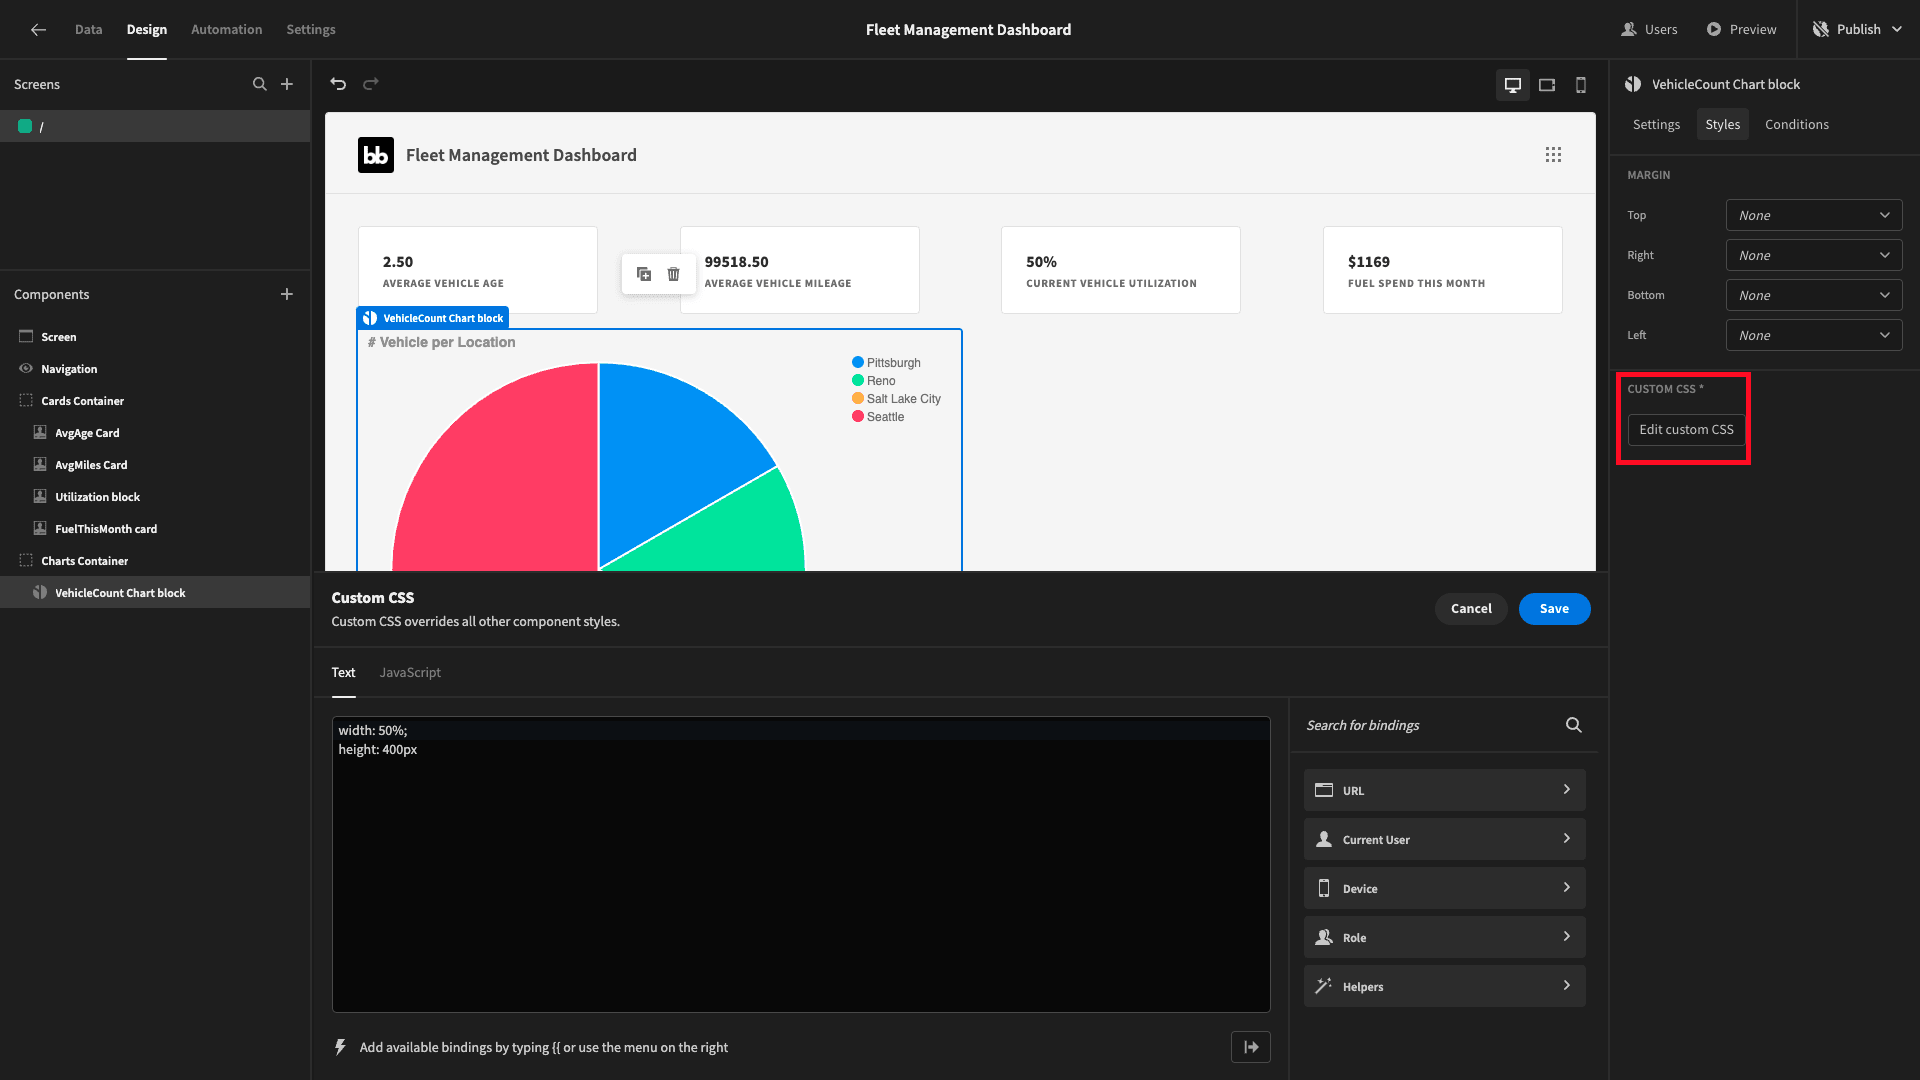Screen dimensions: 1920x1080
Task: Expand the Current User bindings category
Action: tap(1444, 839)
